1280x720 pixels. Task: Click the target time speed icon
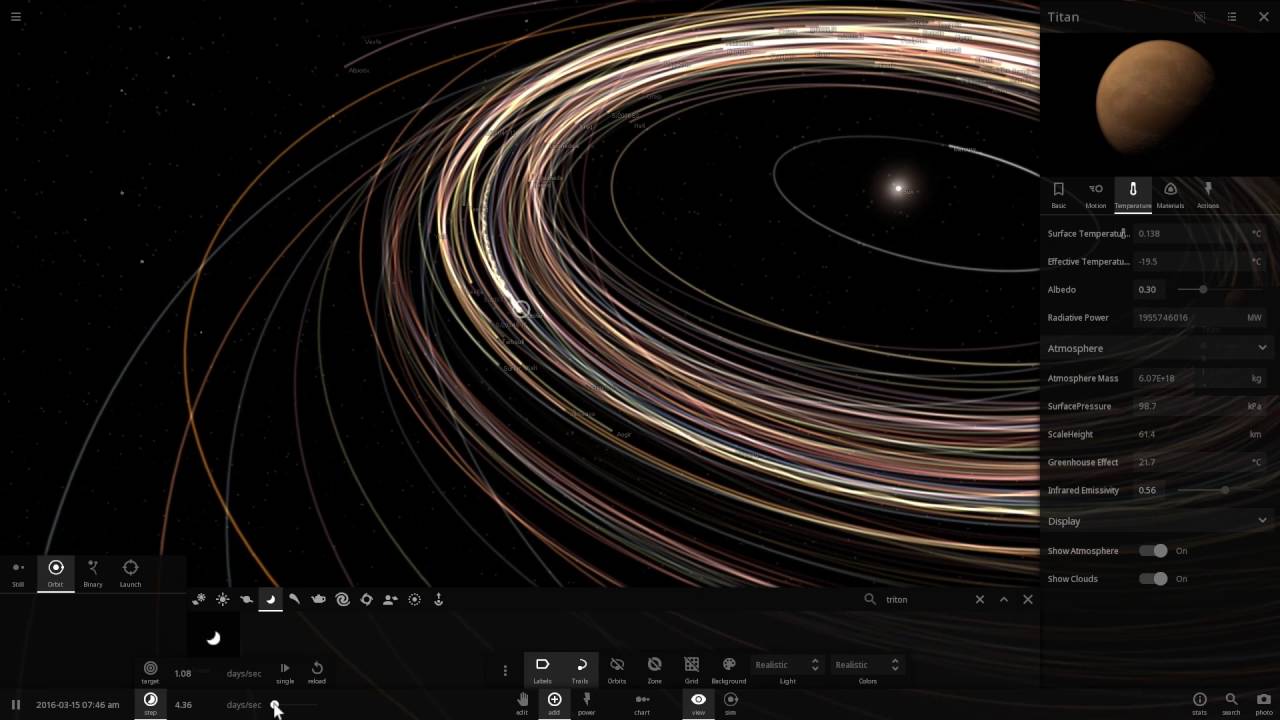(150, 672)
